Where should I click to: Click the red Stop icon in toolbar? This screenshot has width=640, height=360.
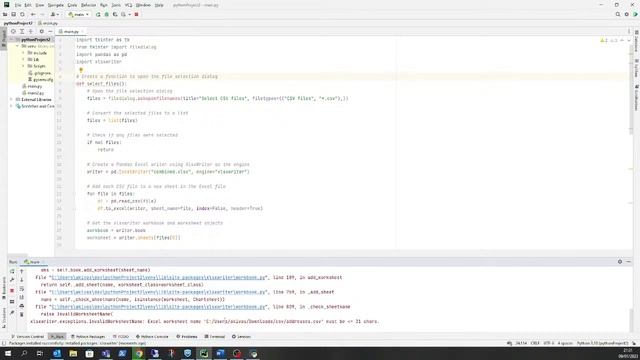136,14
